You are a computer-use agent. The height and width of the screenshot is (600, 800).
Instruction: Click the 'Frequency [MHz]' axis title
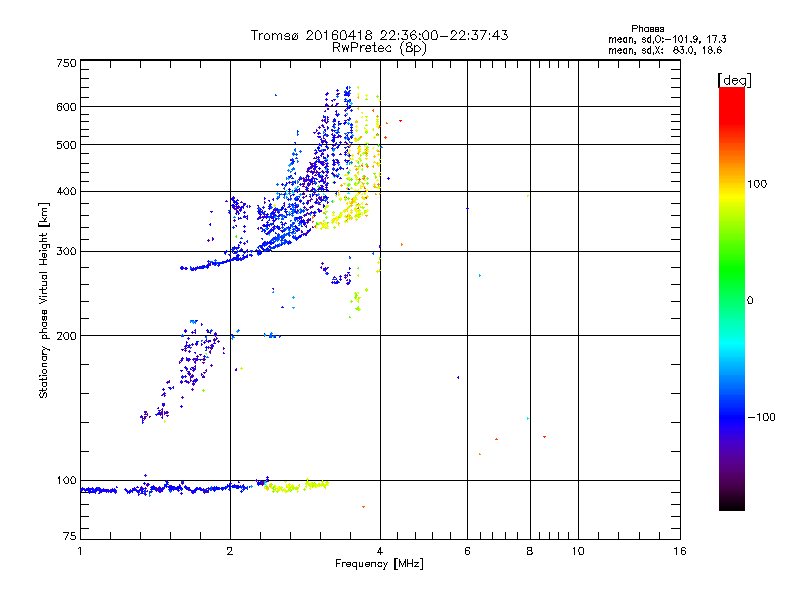tap(379, 564)
